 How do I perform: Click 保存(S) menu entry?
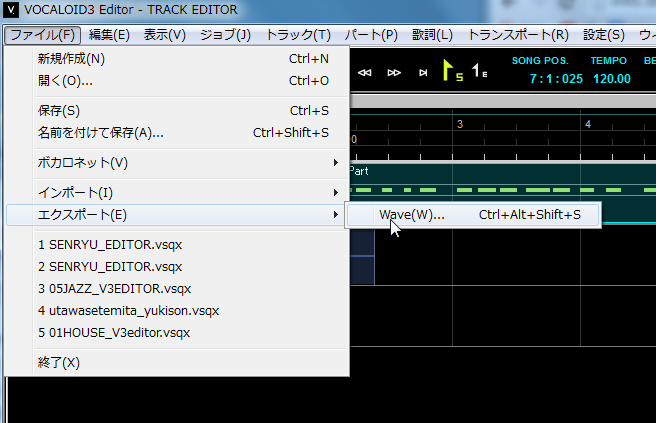(x=177, y=111)
